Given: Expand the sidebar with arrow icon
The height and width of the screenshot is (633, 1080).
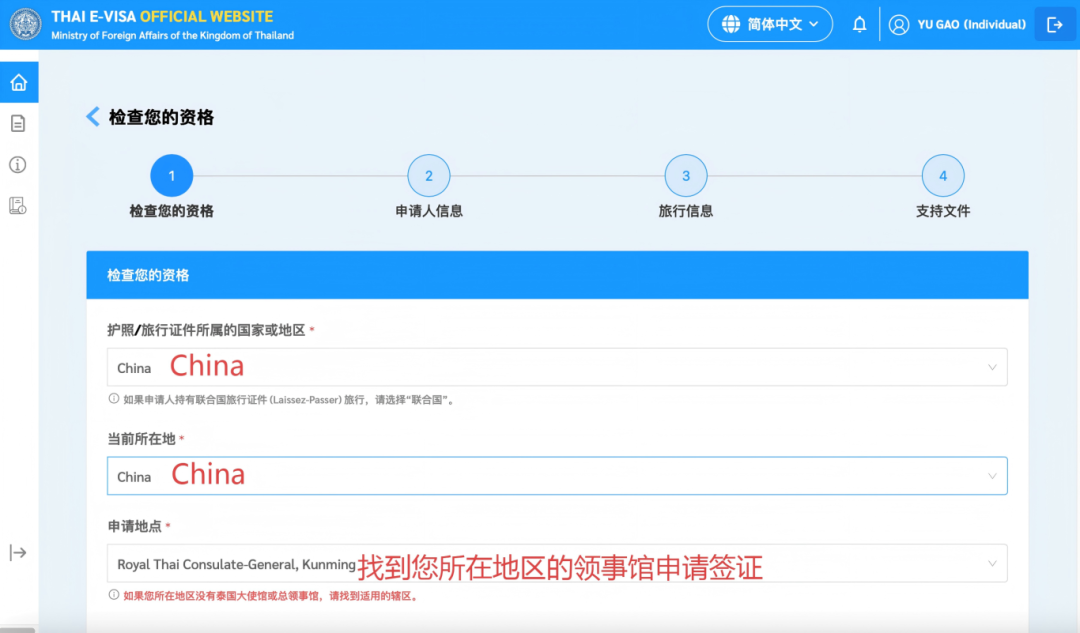Looking at the screenshot, I should (x=18, y=553).
